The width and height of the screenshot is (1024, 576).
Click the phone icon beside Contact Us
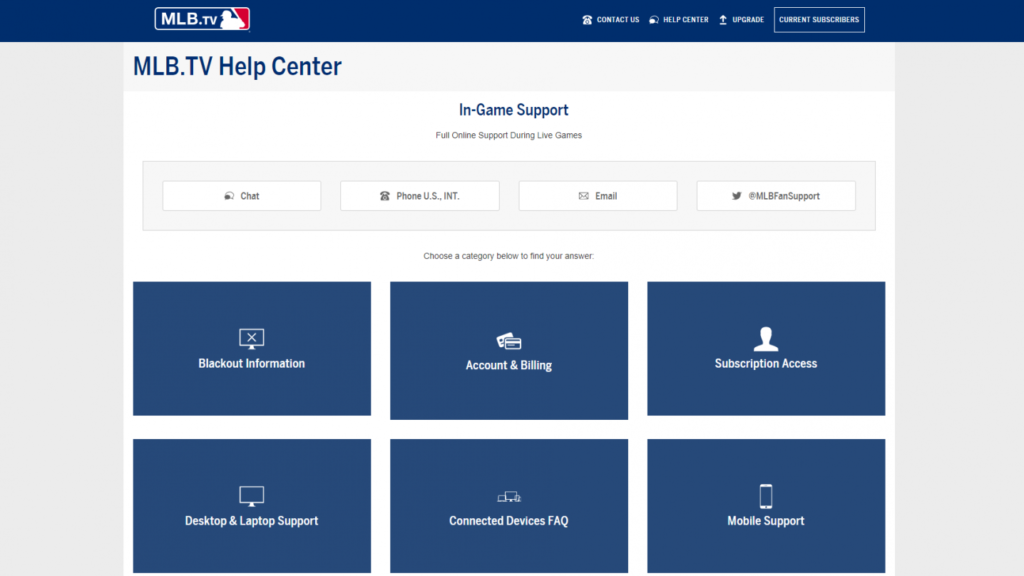tap(587, 20)
